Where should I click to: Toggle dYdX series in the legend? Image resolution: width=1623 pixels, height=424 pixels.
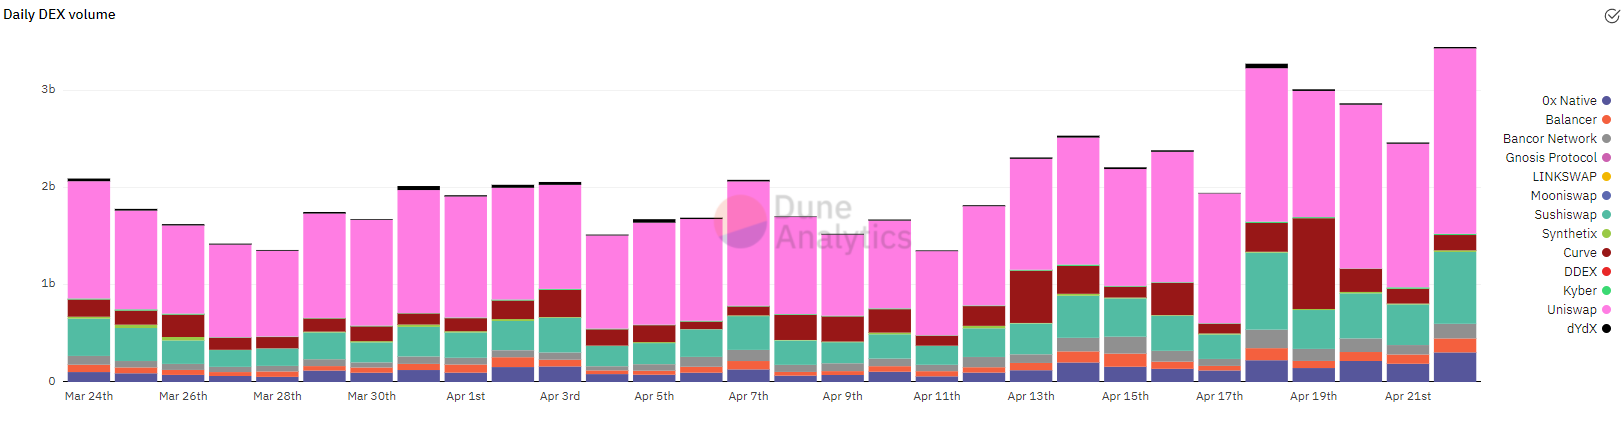pyautogui.click(x=1581, y=329)
